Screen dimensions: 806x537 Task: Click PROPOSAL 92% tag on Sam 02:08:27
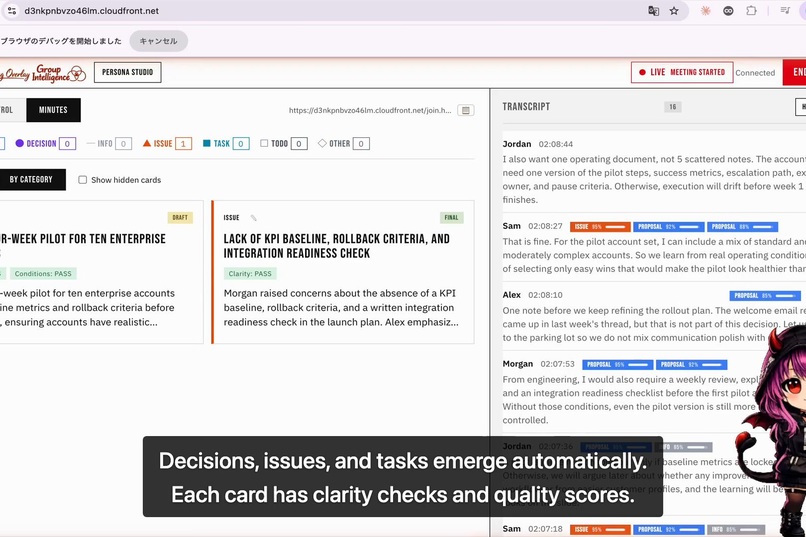[x=668, y=227]
